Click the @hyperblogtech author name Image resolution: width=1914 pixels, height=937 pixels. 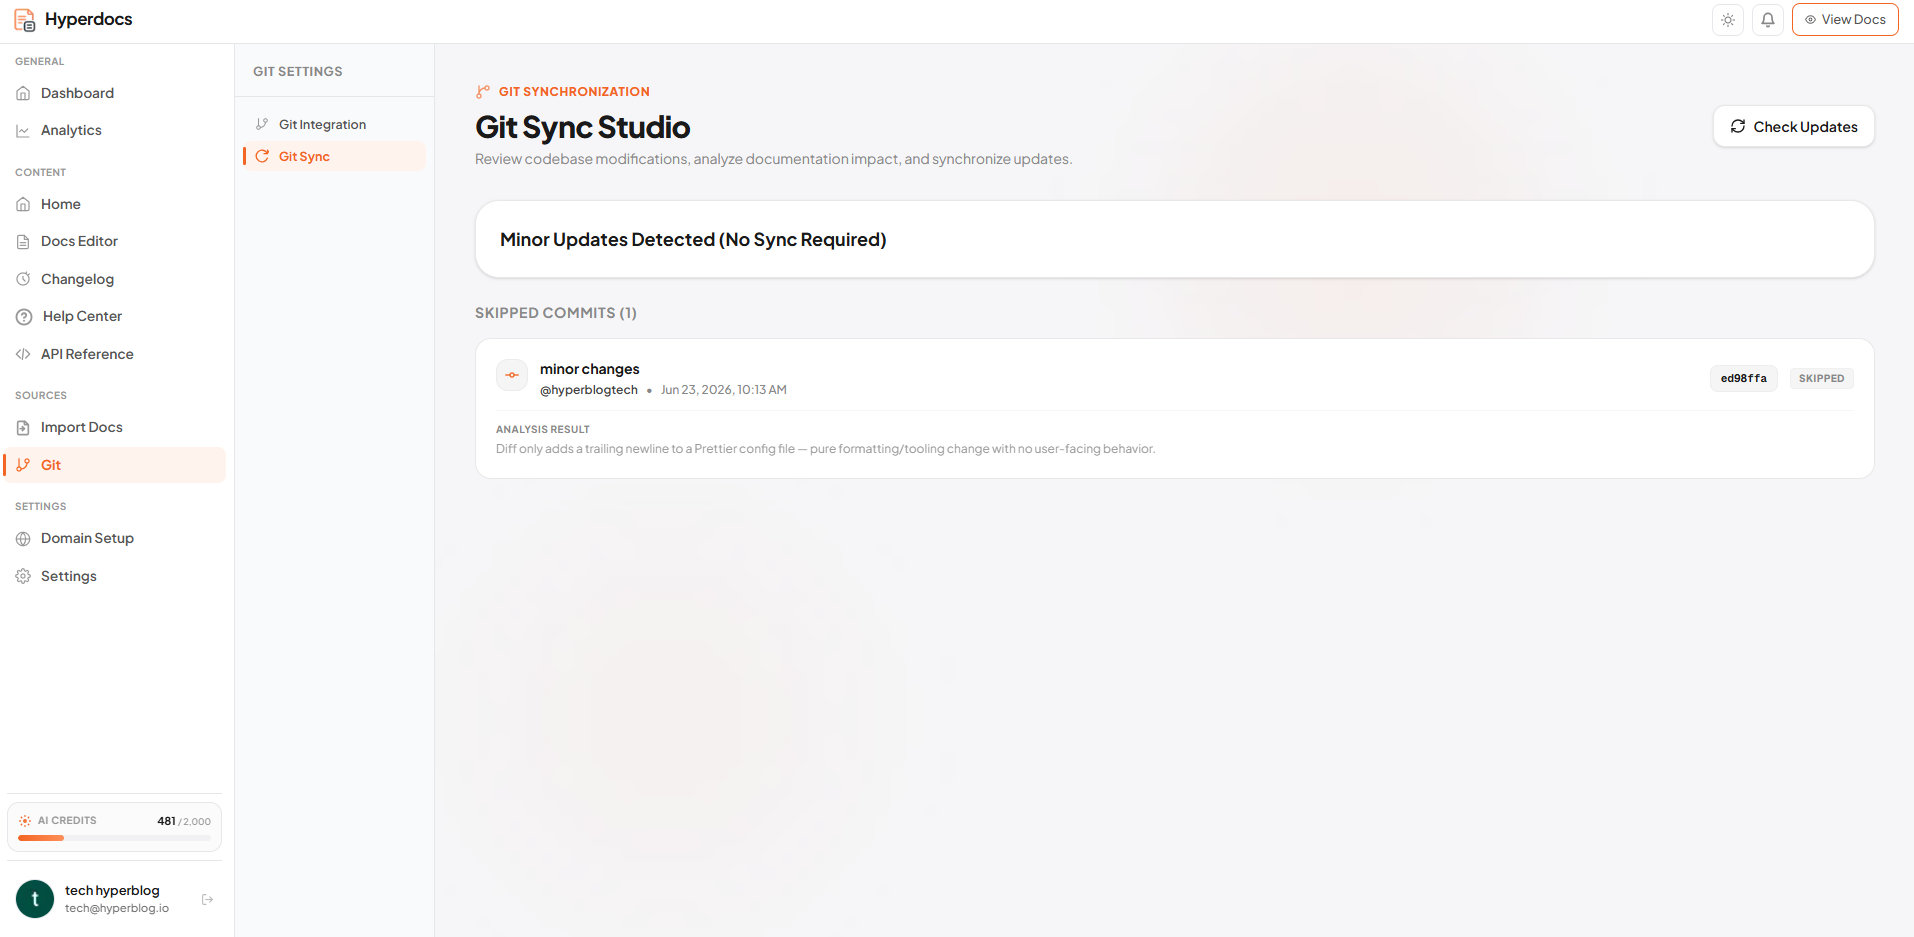(x=589, y=390)
